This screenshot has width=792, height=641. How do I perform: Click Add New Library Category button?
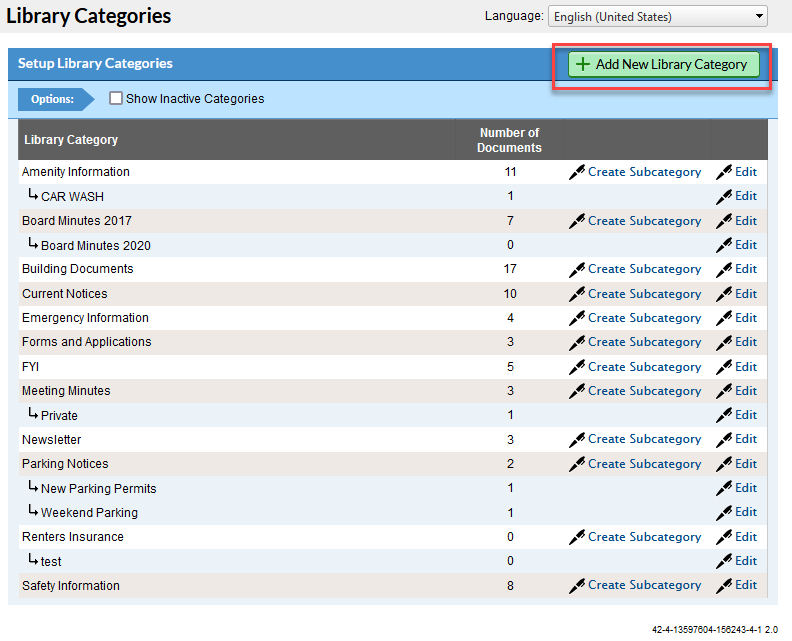click(x=663, y=64)
